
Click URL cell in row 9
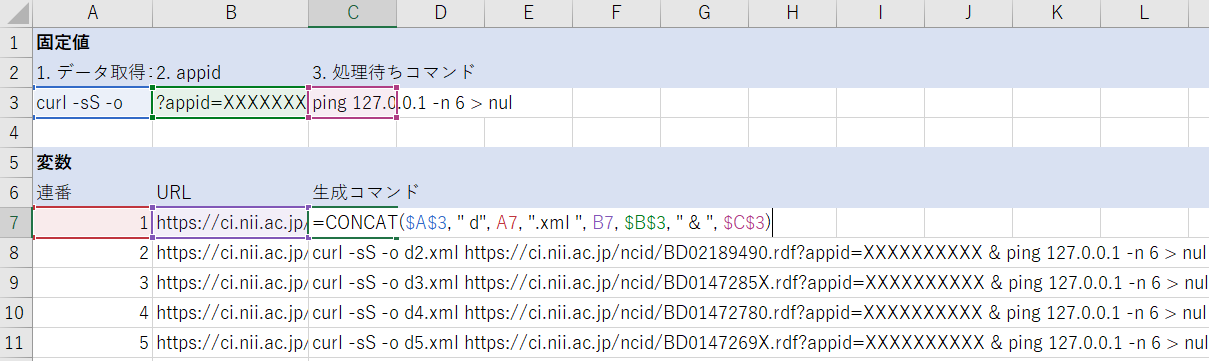(231, 283)
